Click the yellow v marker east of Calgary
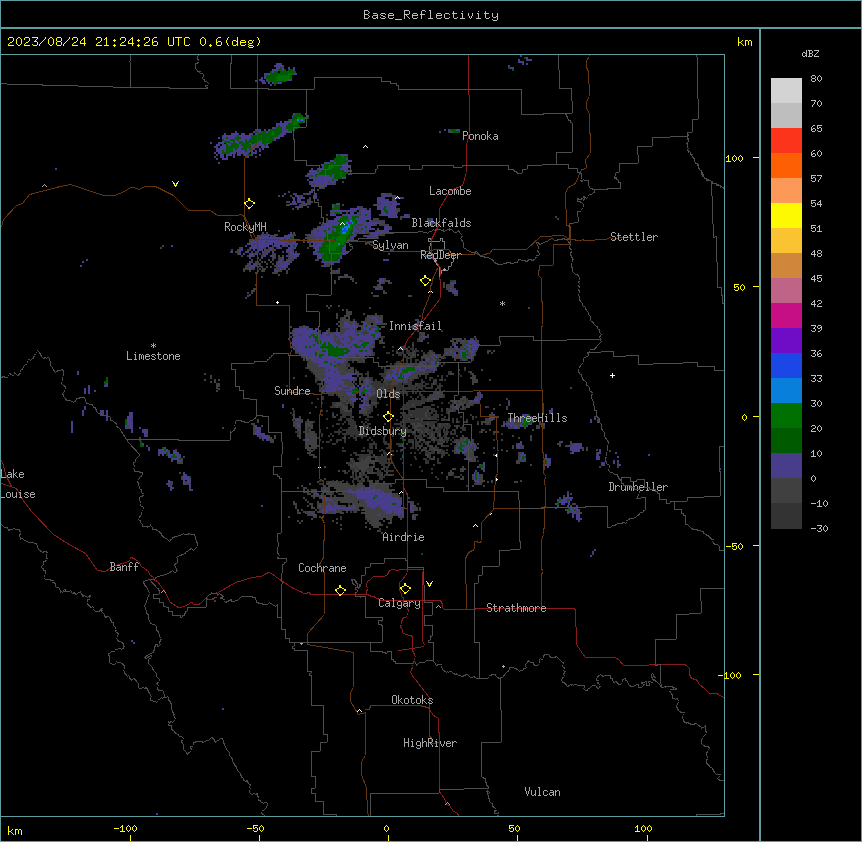Screen dimensions: 862x842 pyautogui.click(x=429, y=584)
